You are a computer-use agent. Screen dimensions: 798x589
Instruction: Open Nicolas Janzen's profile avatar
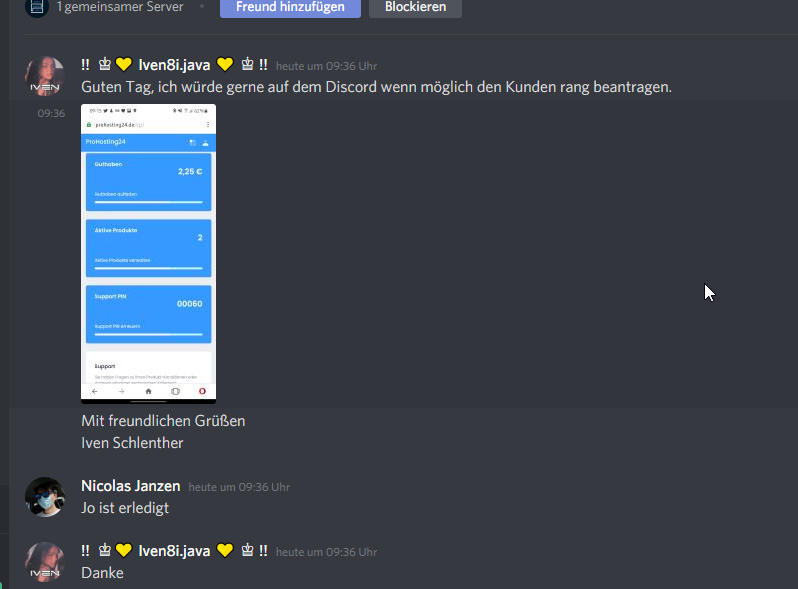click(x=45, y=497)
